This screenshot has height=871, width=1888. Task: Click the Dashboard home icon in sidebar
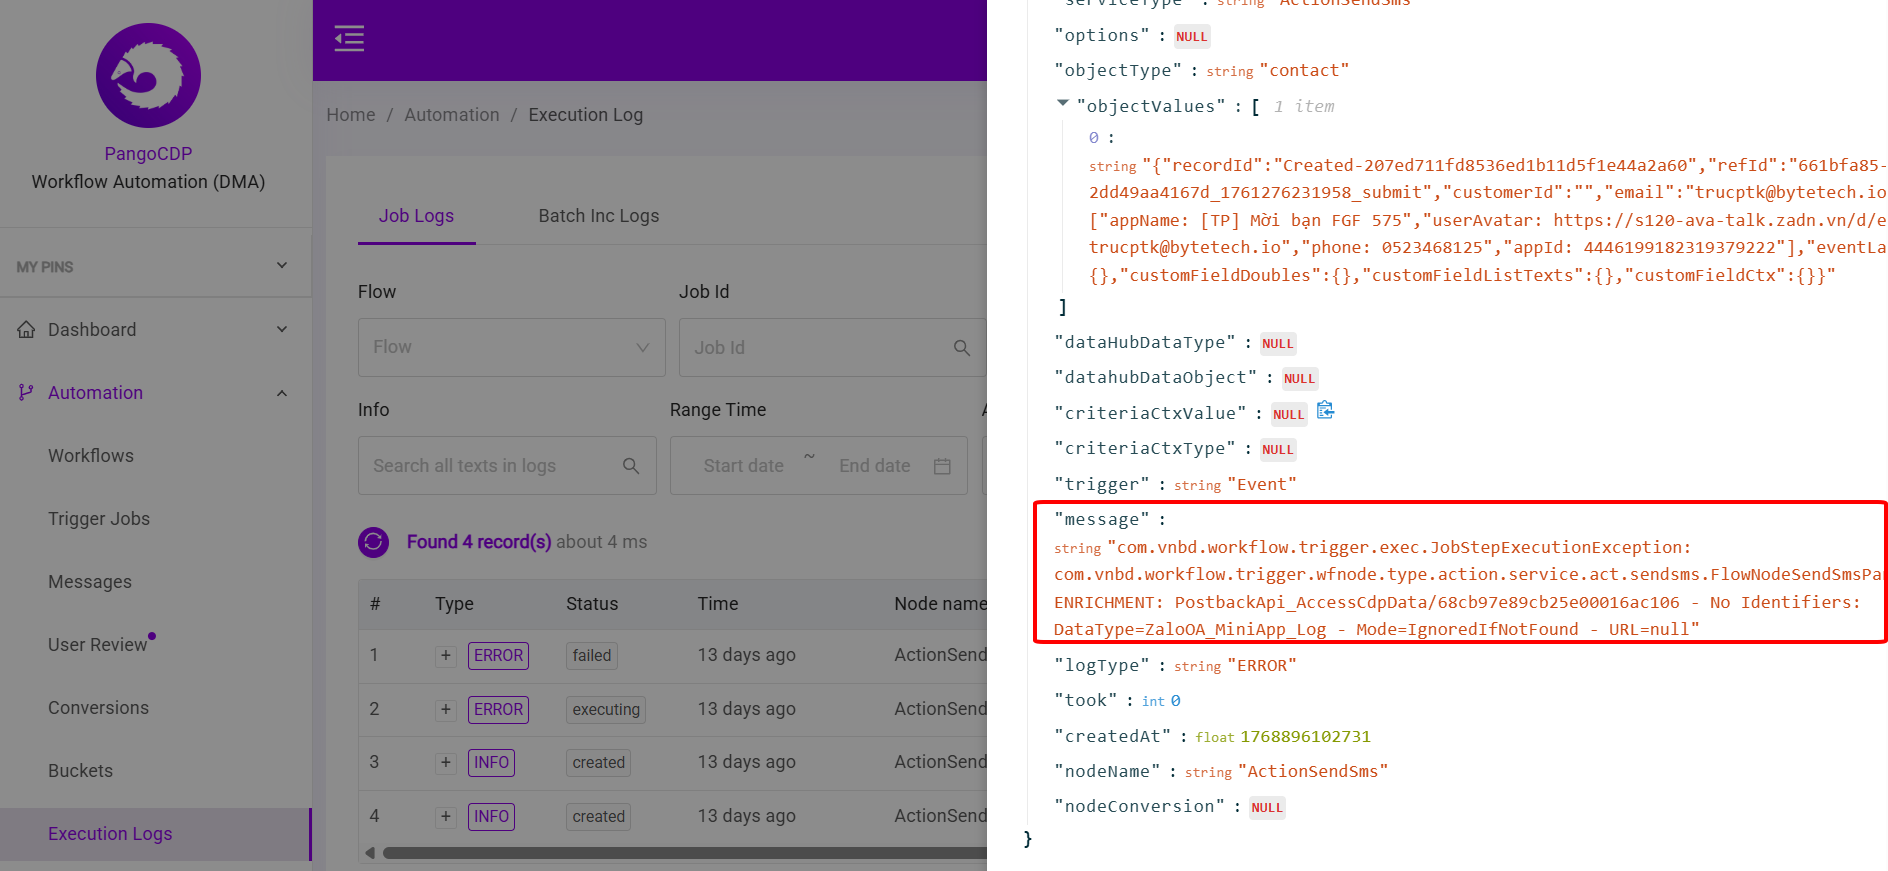coord(26,330)
